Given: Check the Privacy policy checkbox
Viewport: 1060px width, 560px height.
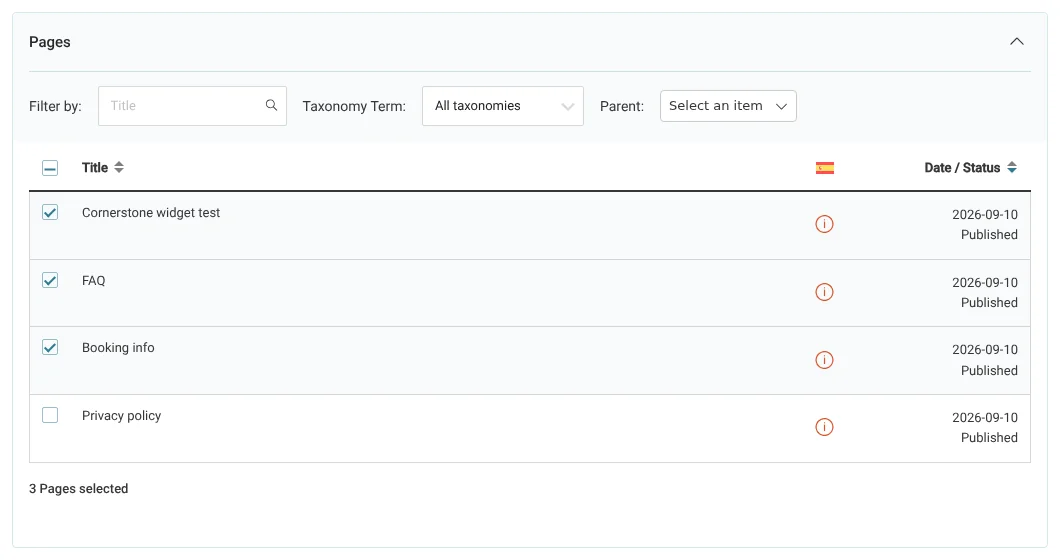Looking at the screenshot, I should (x=50, y=415).
